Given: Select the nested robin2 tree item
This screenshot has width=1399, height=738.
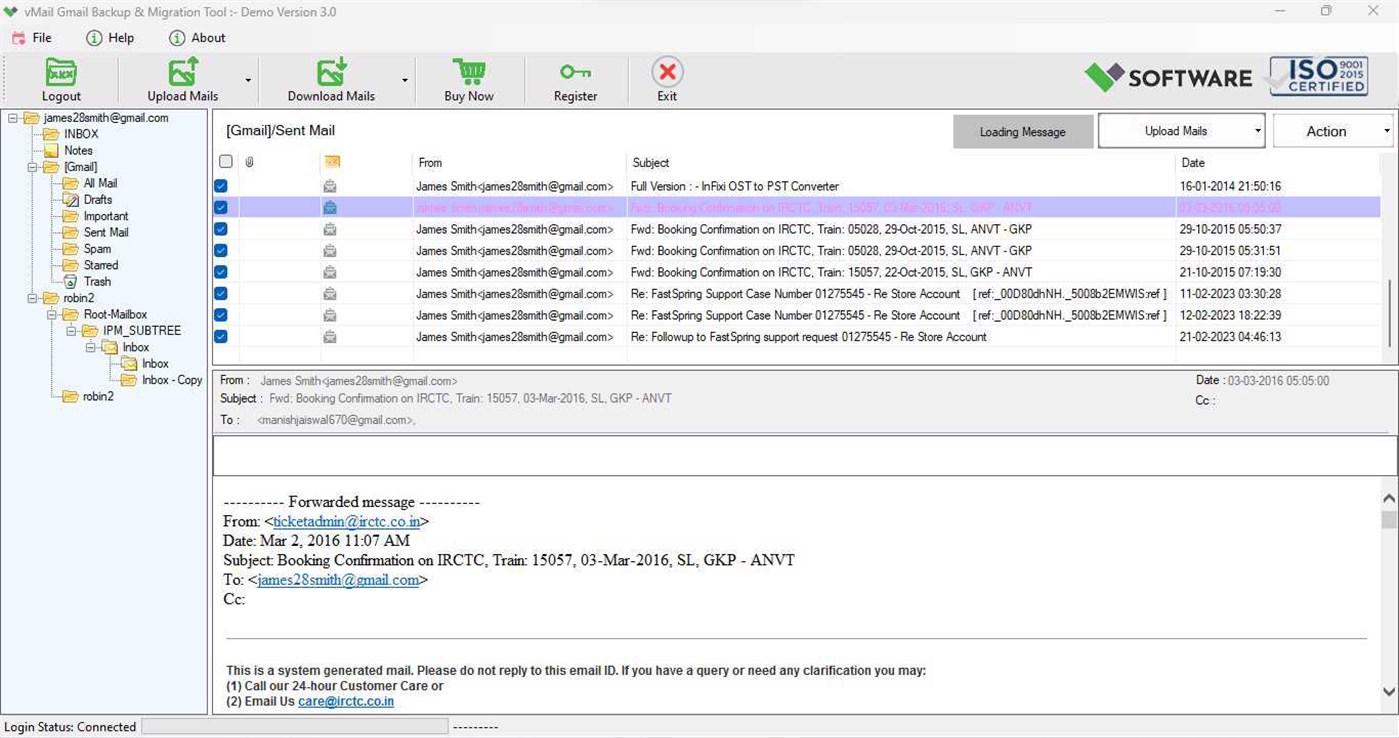Looking at the screenshot, I should tap(98, 396).
